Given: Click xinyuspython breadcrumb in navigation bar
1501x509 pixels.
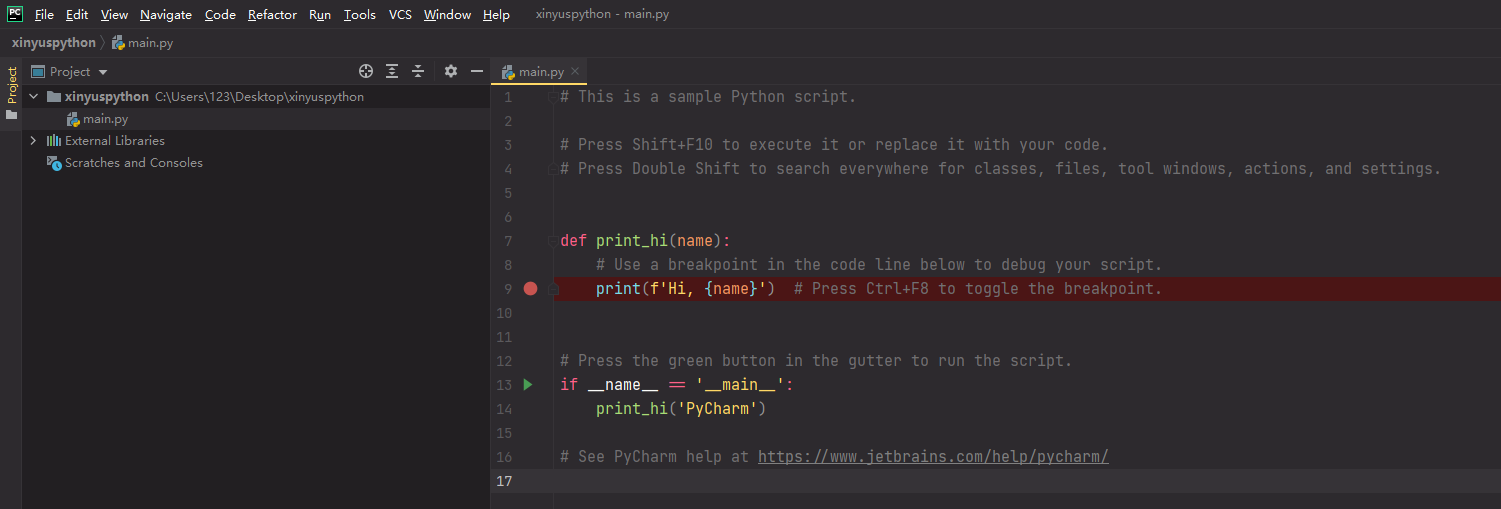Looking at the screenshot, I should click(53, 43).
